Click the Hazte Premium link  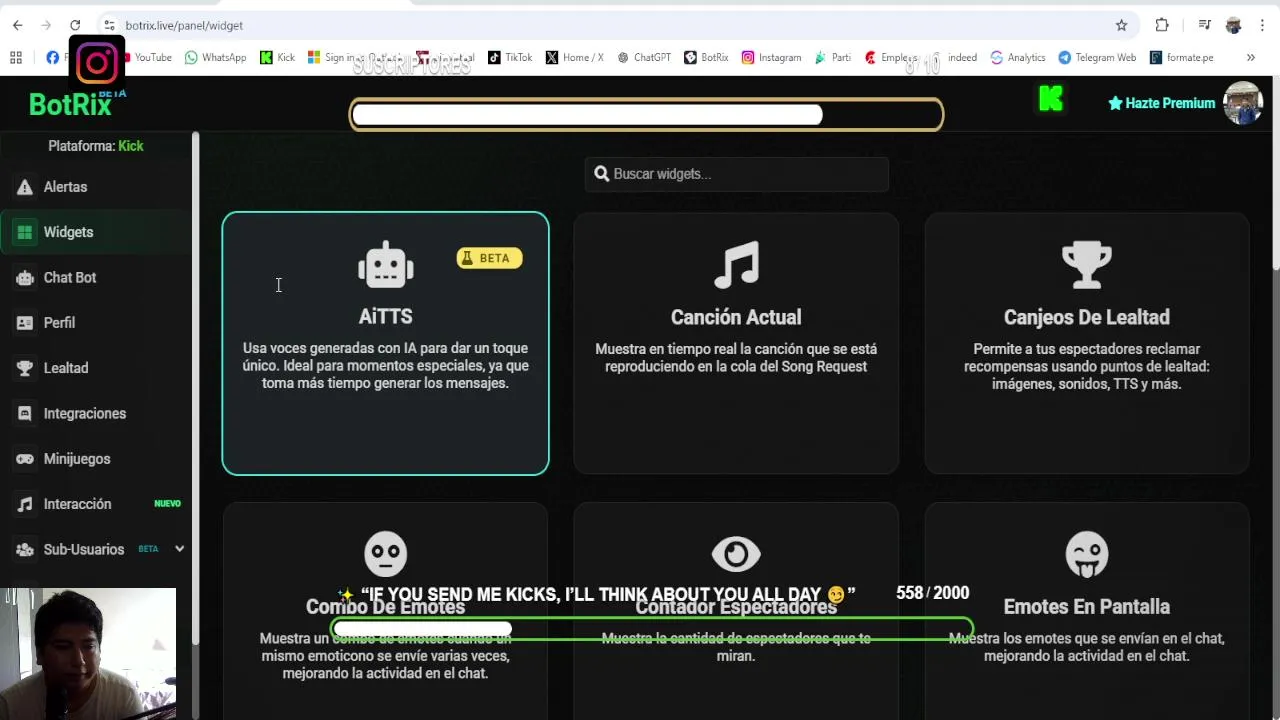(x=1161, y=103)
